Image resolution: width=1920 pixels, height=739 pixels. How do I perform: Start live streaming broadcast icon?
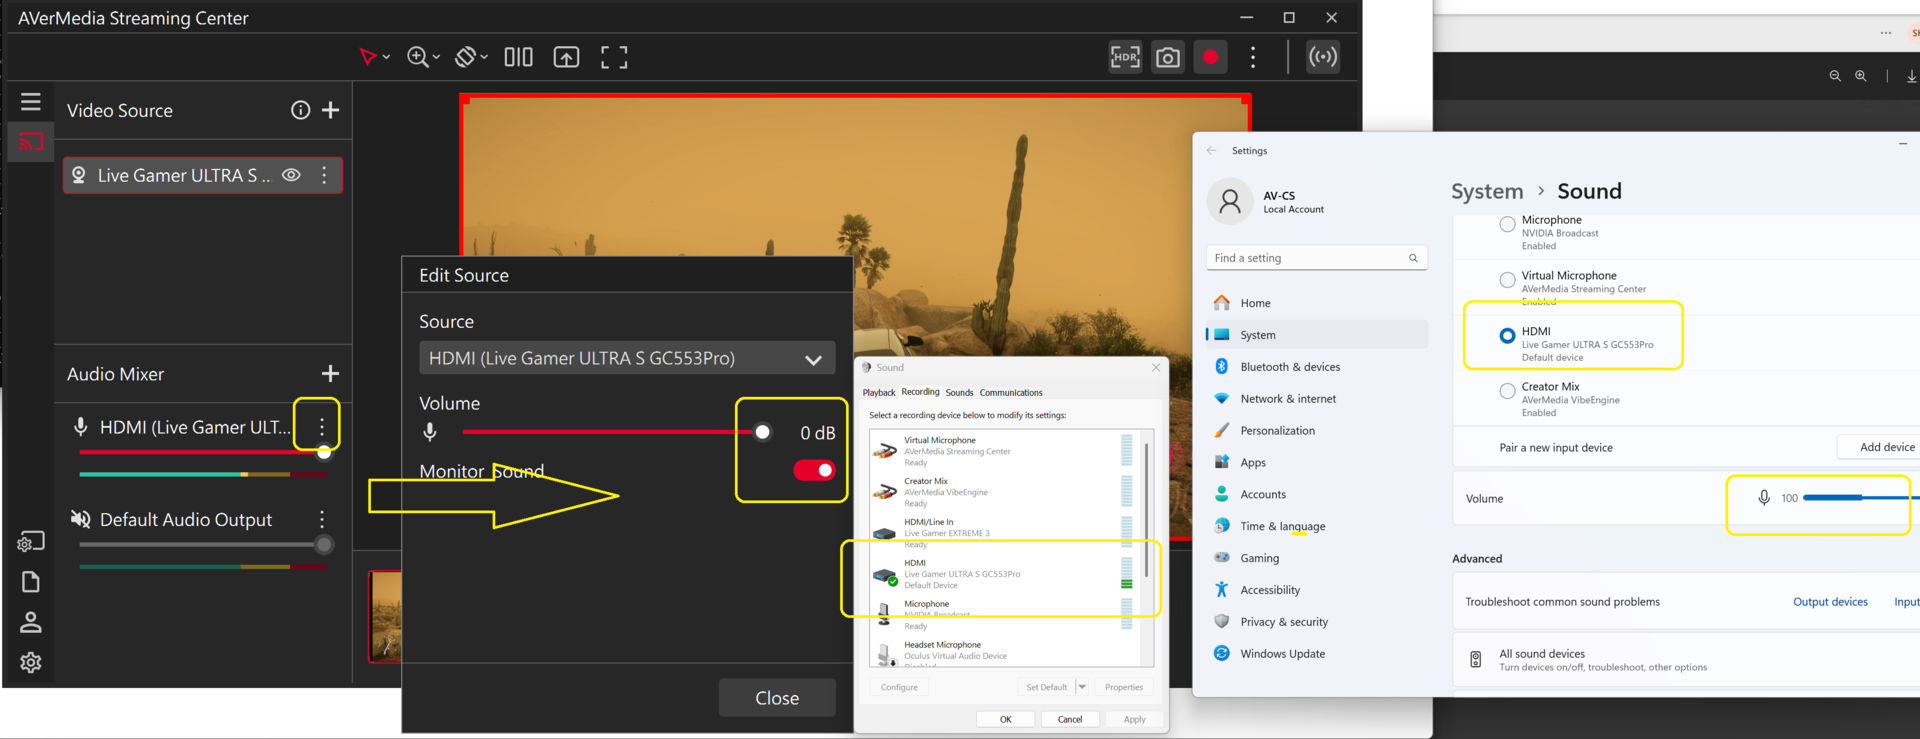click(x=1323, y=57)
